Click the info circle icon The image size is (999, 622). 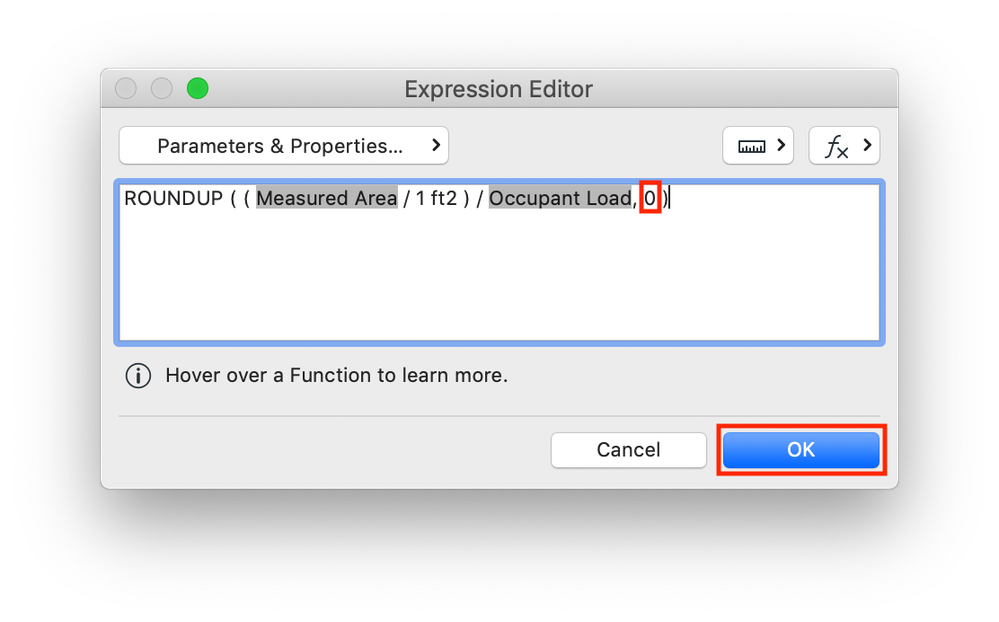[138, 376]
